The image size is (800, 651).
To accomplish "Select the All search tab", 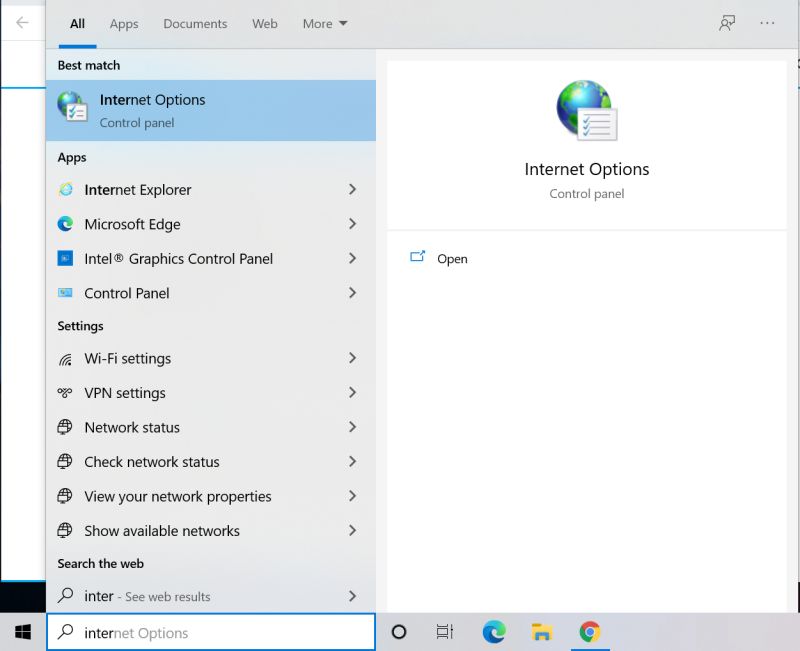I will pos(78,23).
